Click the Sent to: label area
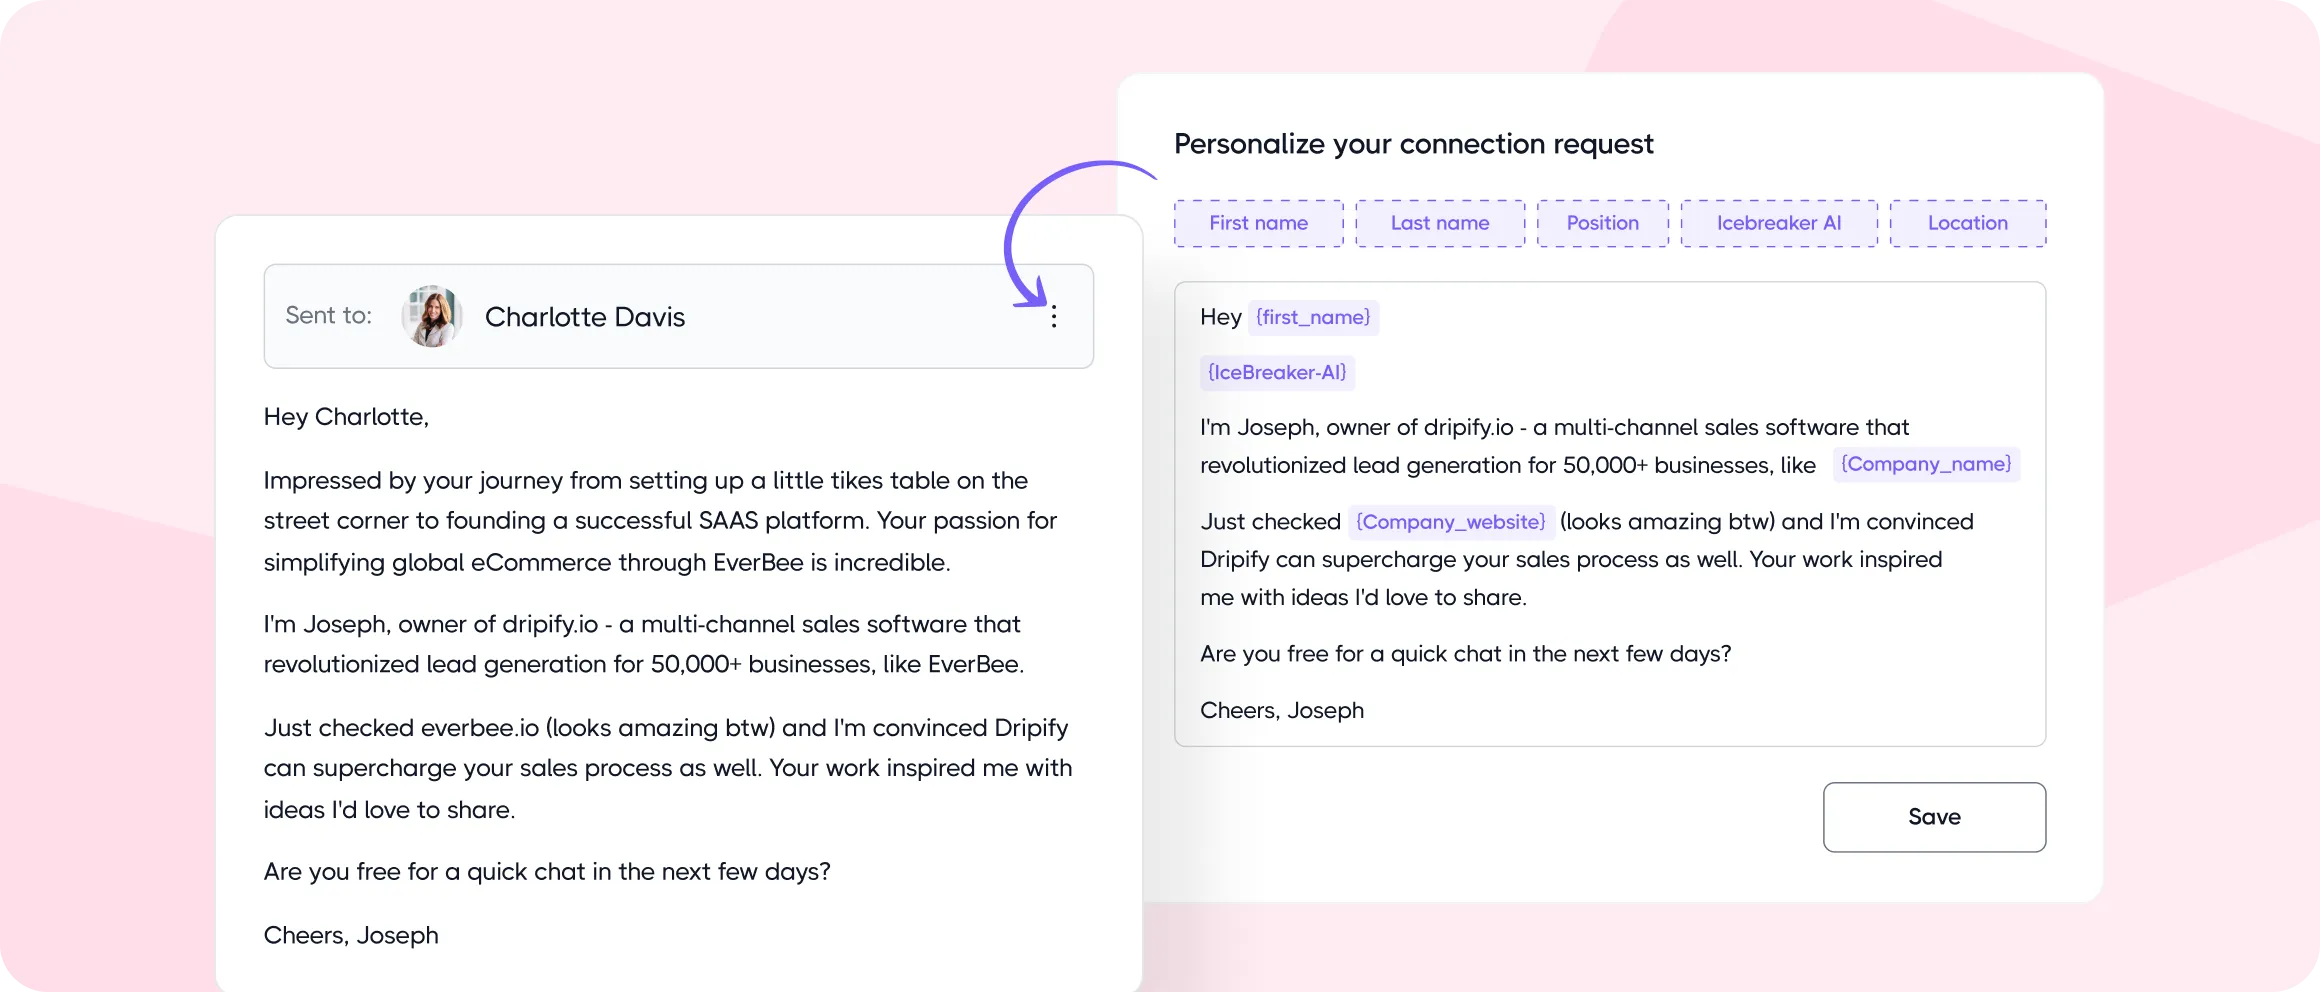 [328, 315]
